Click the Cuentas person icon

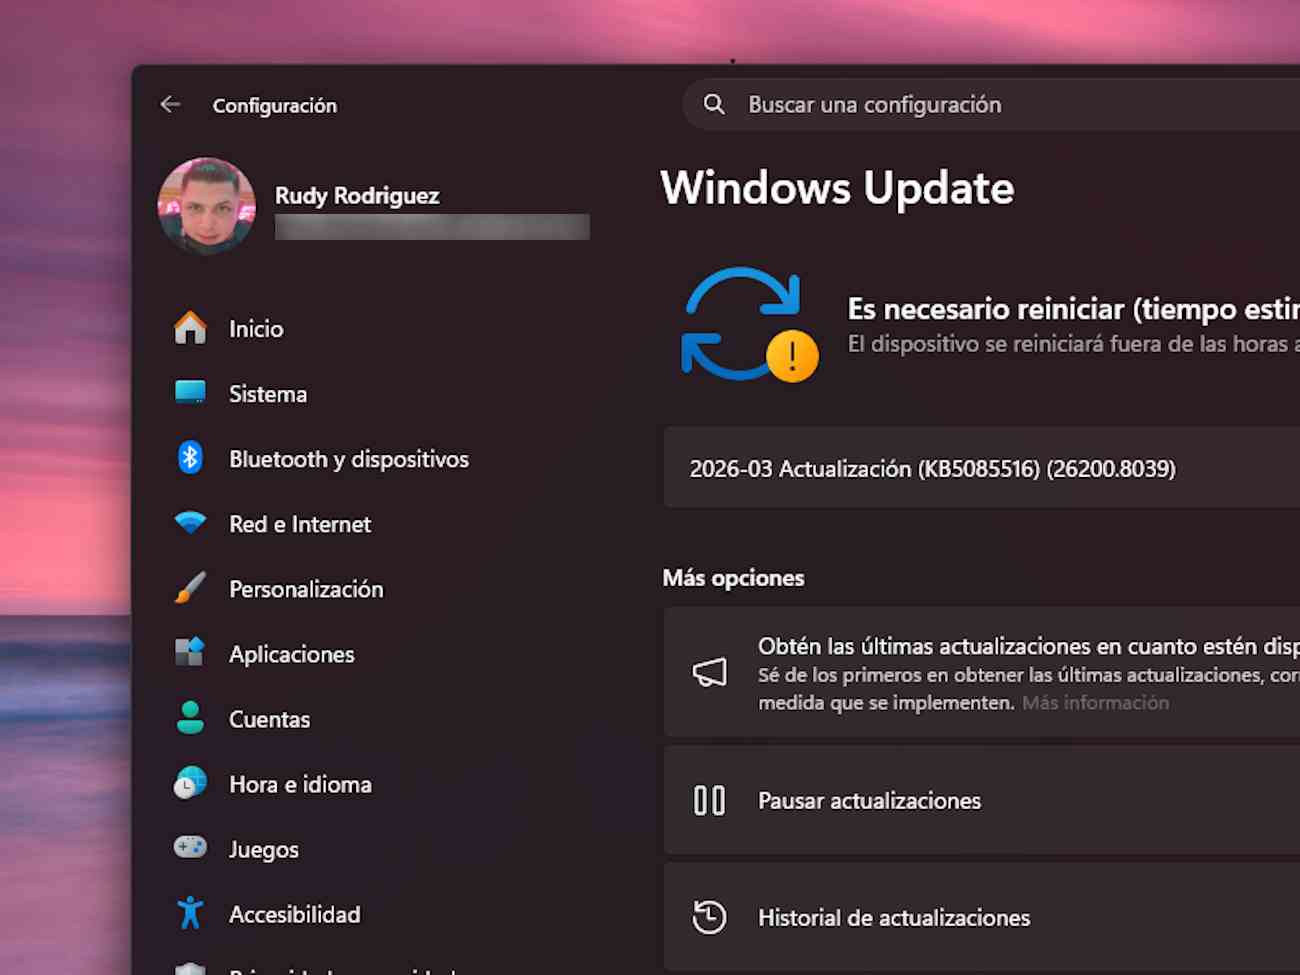[190, 718]
